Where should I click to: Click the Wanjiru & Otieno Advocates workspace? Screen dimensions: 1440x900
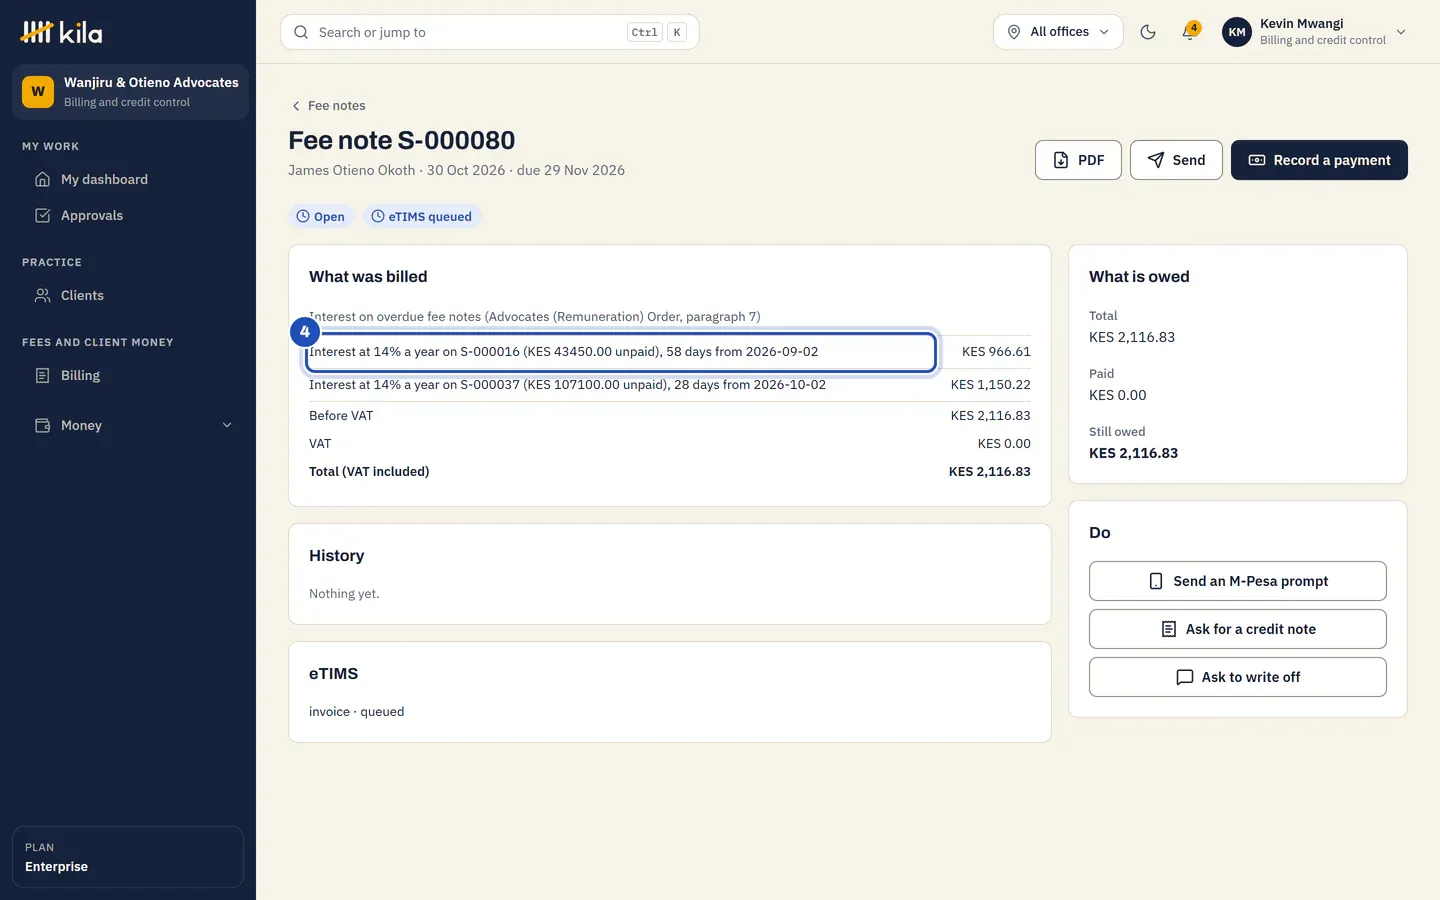[130, 92]
